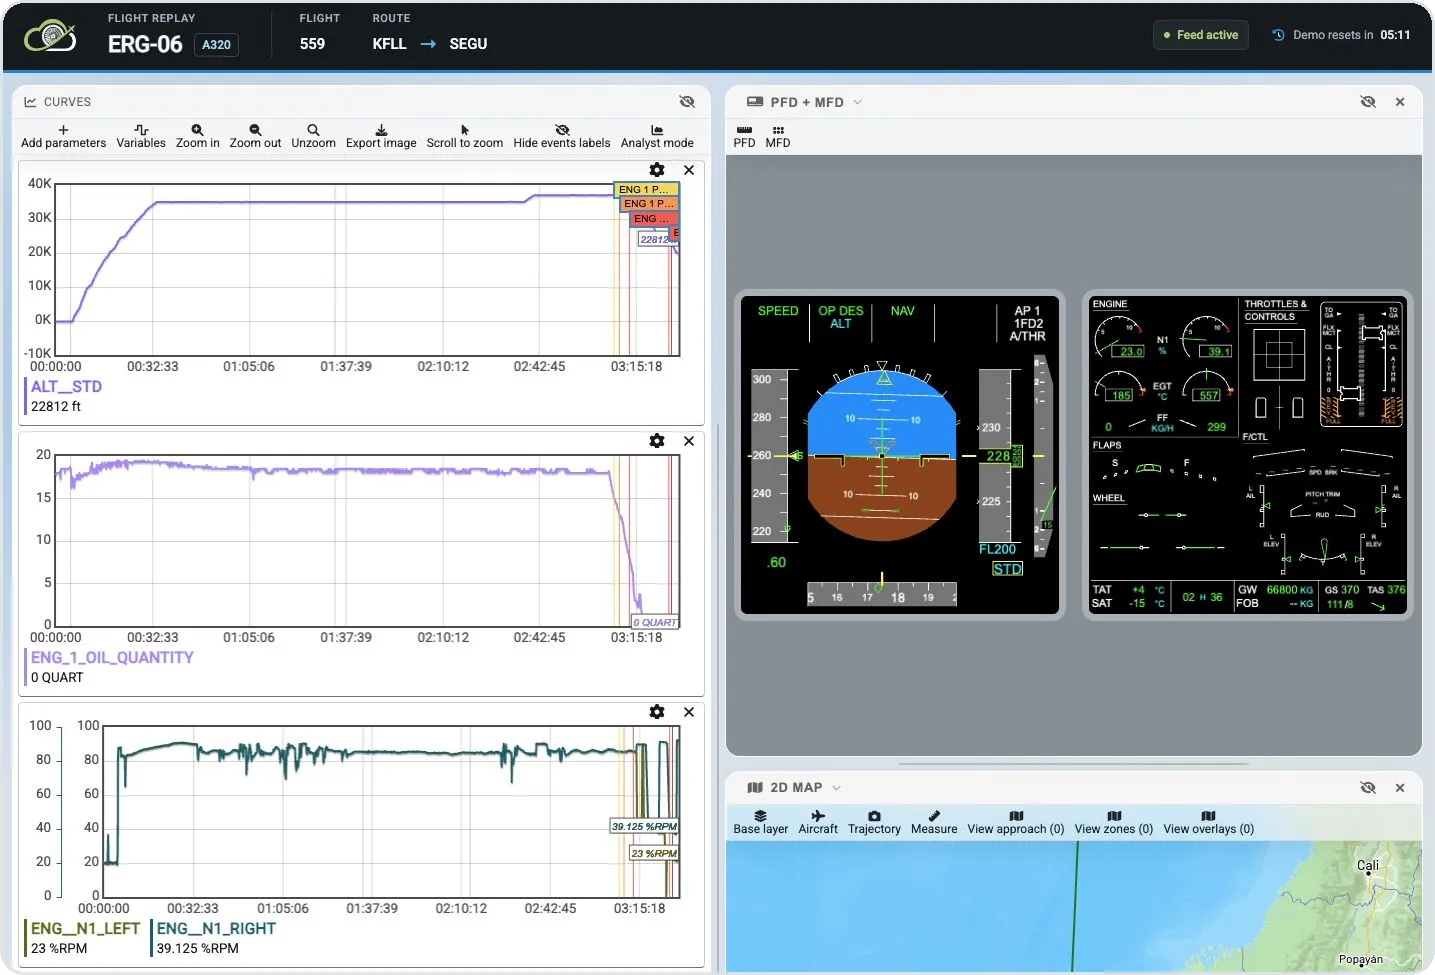Image resolution: width=1435 pixels, height=975 pixels.
Task: Open settings gear of oil quantity chart
Action: (657, 441)
